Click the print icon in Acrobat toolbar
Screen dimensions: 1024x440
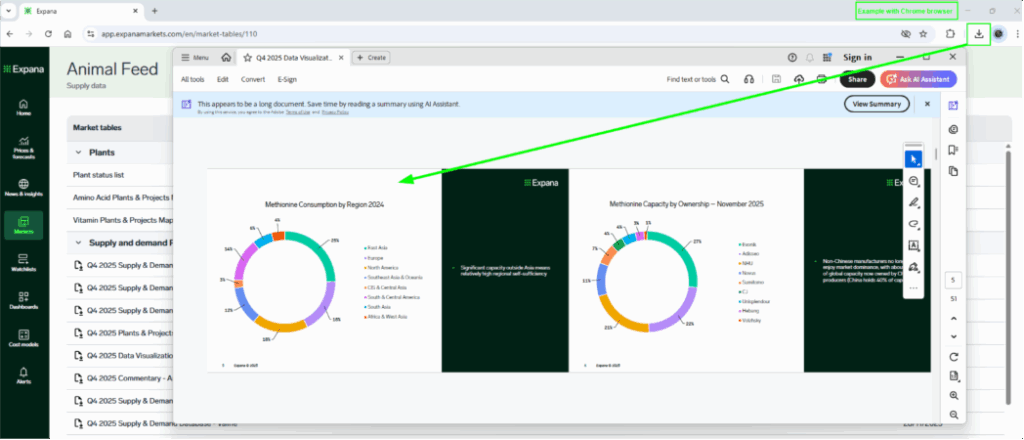pyautogui.click(x=821, y=79)
